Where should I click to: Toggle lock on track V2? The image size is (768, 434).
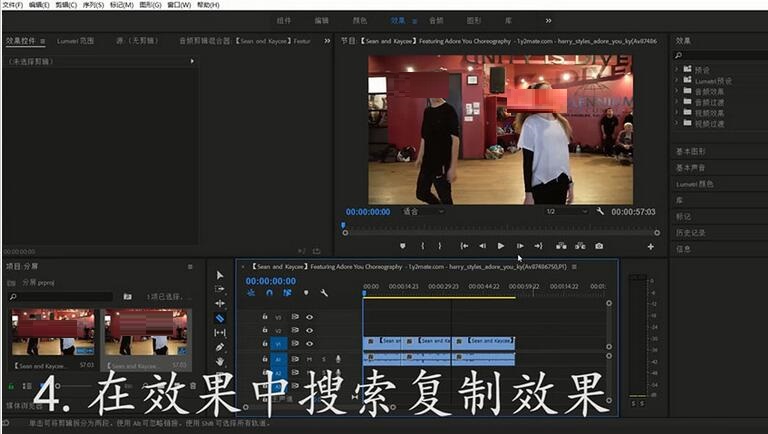pos(264,330)
